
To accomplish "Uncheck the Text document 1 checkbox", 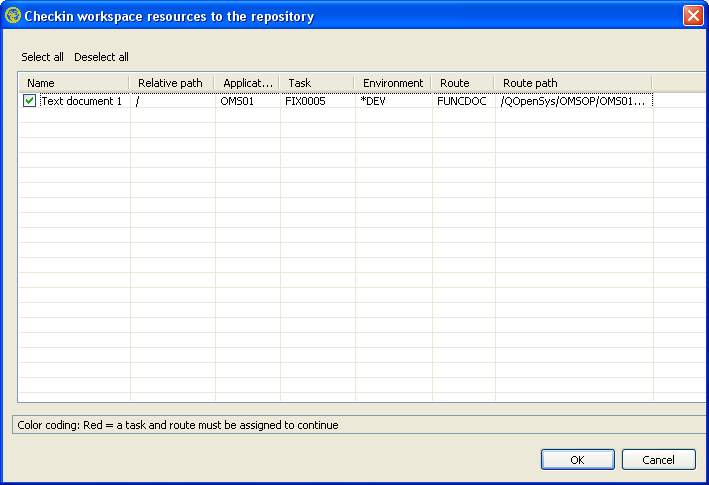I will point(29,101).
